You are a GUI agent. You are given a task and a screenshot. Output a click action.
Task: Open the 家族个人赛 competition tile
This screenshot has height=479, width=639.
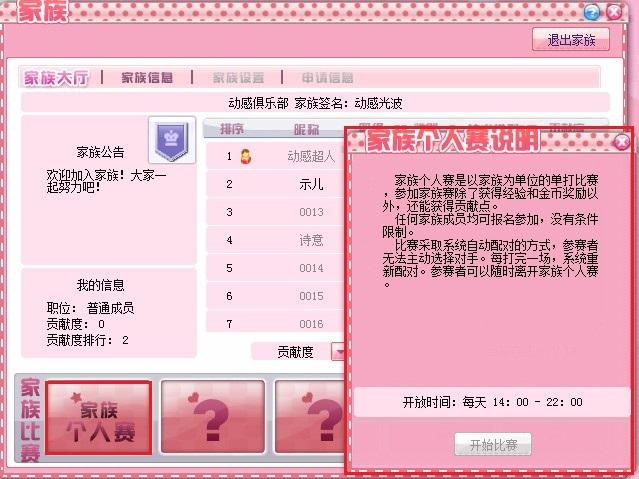coord(99,418)
